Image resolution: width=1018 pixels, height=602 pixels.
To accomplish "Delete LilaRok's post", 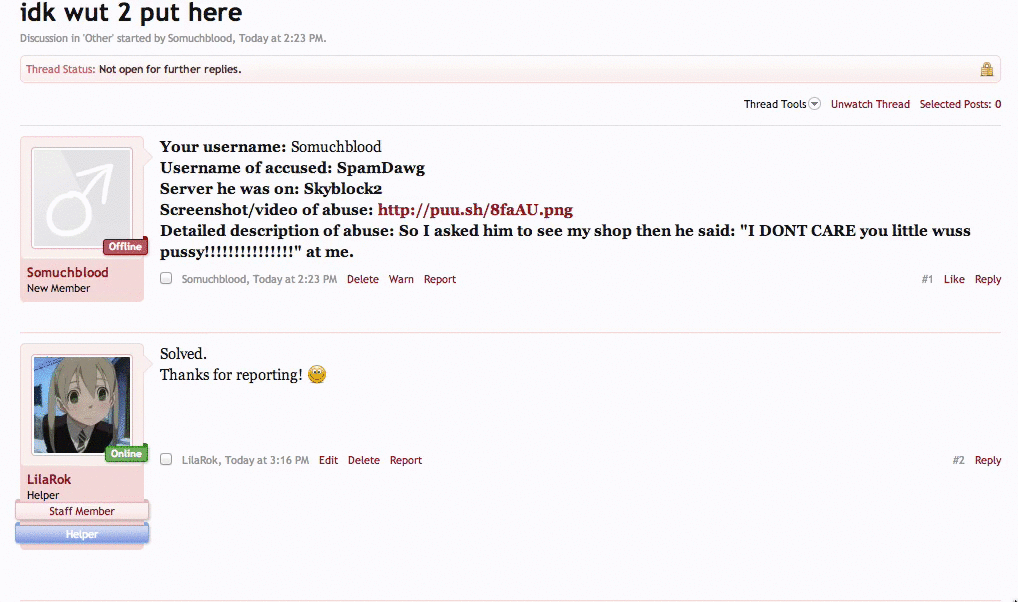I will (364, 460).
